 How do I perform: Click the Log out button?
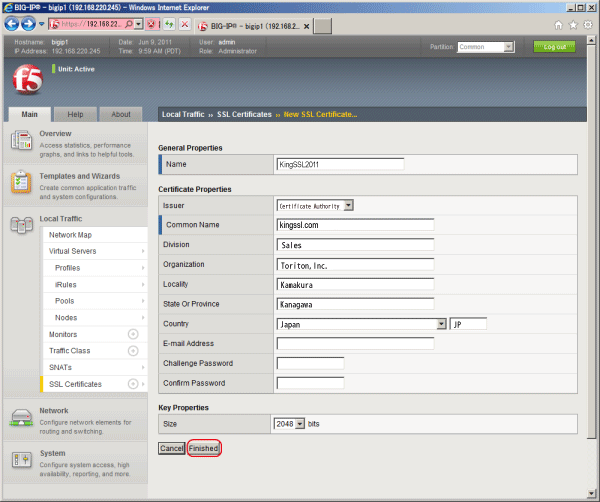pyautogui.click(x=554, y=47)
